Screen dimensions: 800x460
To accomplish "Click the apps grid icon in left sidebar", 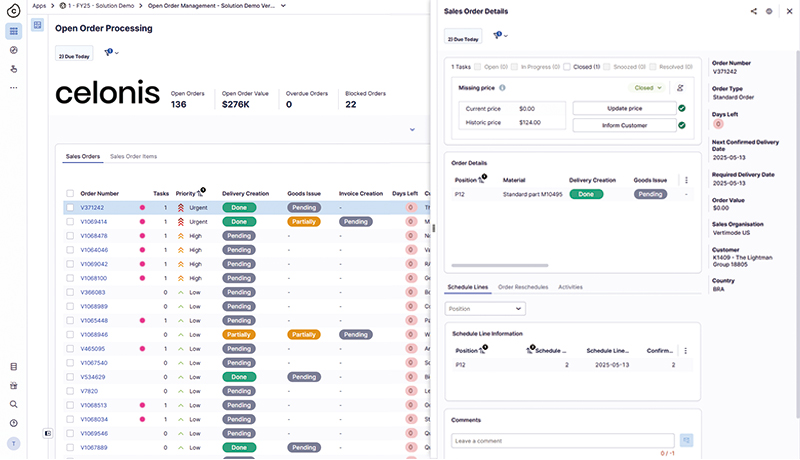I will 13,31.
